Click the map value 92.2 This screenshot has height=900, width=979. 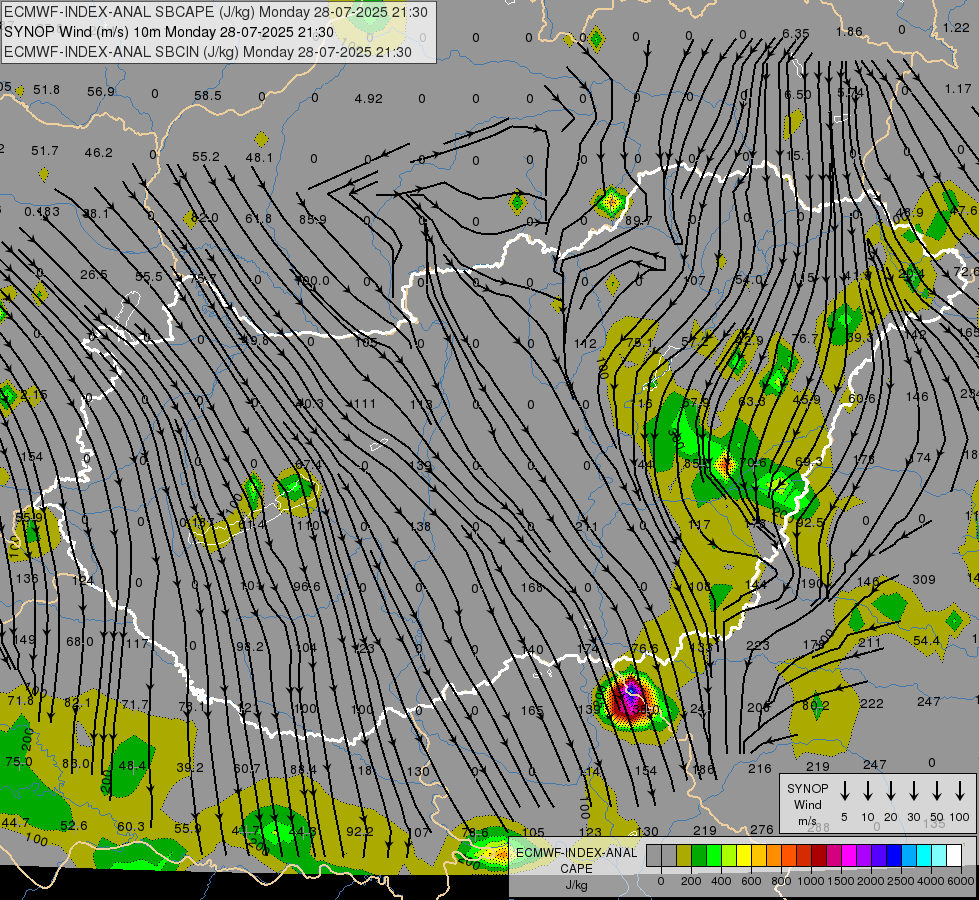coord(360,831)
